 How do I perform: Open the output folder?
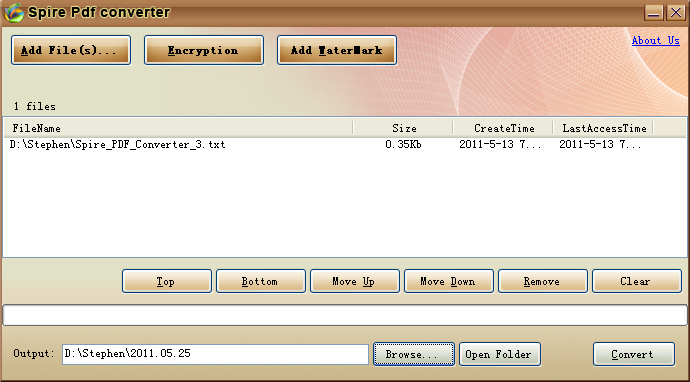click(500, 354)
